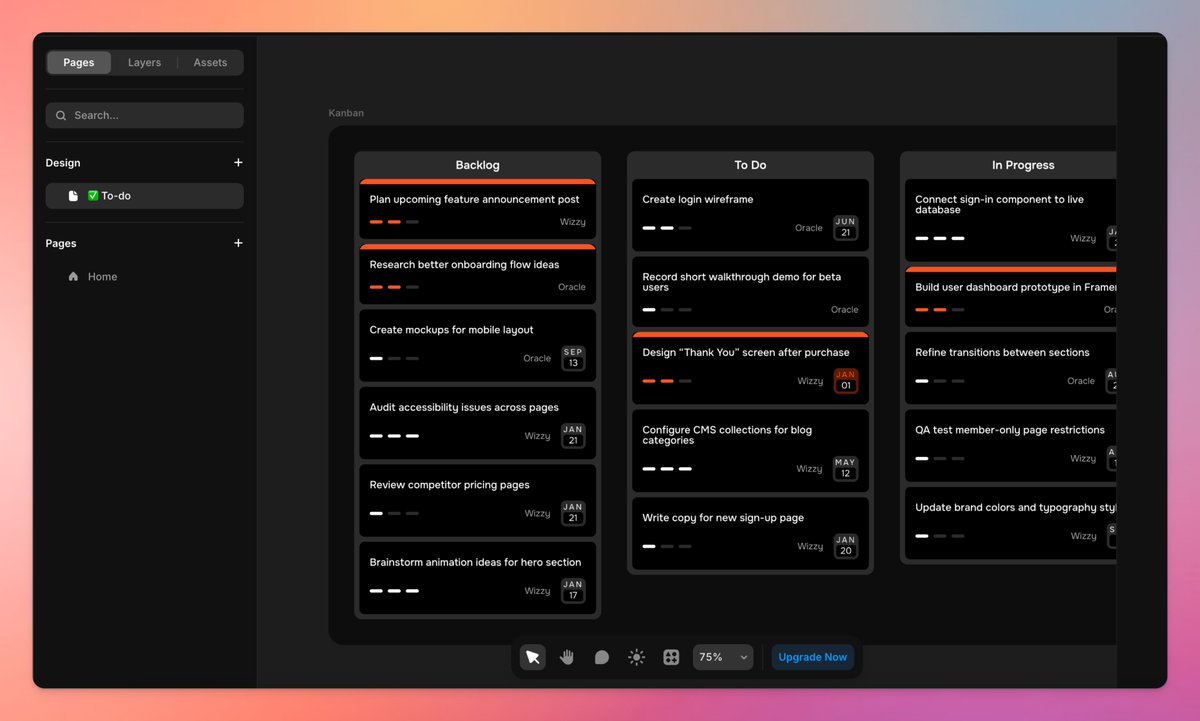Open the Insert panel icon
This screenshot has height=721, width=1200.
click(x=671, y=657)
